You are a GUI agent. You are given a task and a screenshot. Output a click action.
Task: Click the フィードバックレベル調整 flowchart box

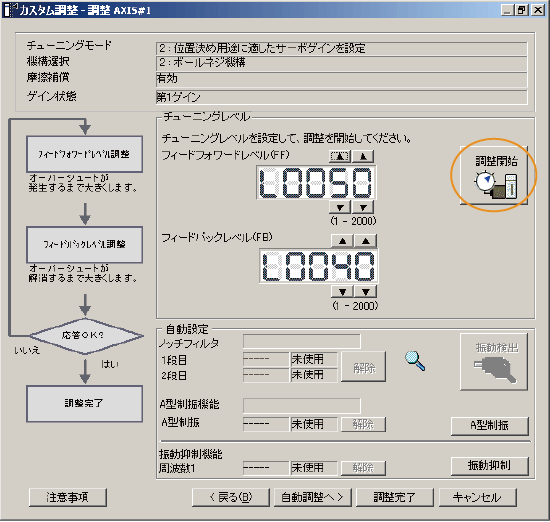85,245
